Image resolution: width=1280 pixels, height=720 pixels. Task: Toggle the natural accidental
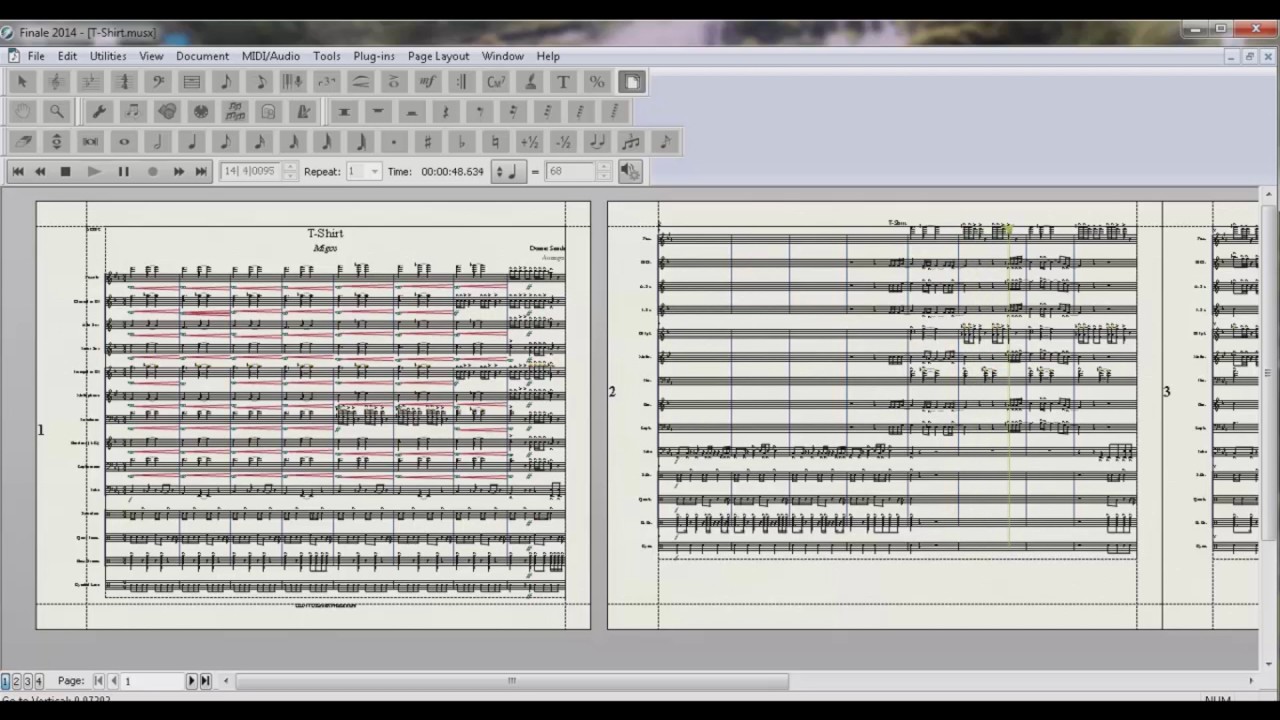coord(496,142)
